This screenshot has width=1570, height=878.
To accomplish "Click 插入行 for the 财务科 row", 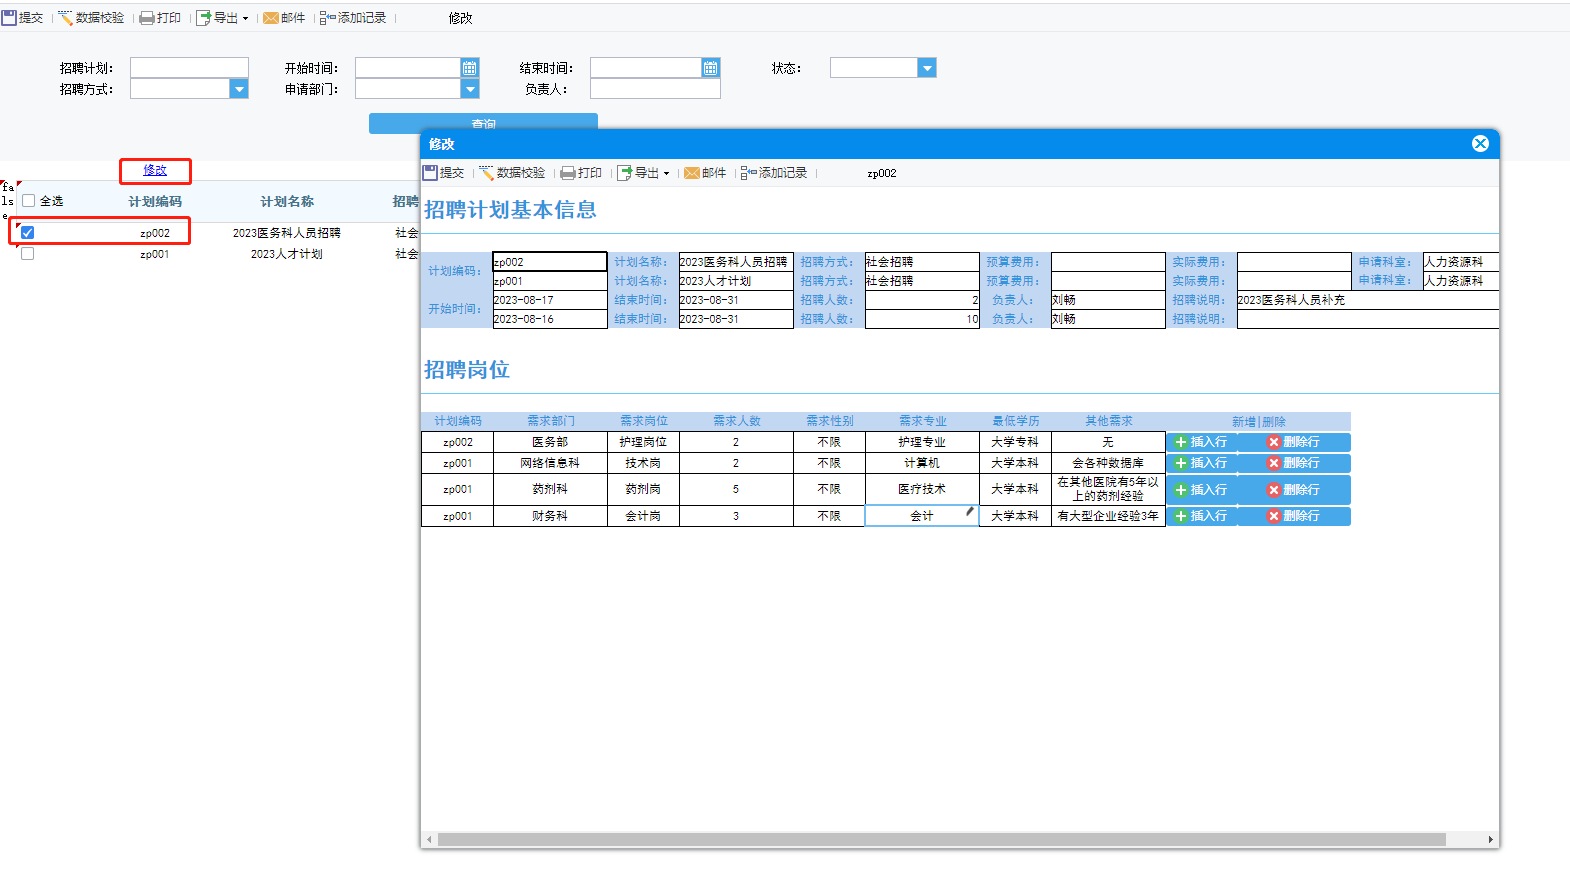I will [1201, 516].
